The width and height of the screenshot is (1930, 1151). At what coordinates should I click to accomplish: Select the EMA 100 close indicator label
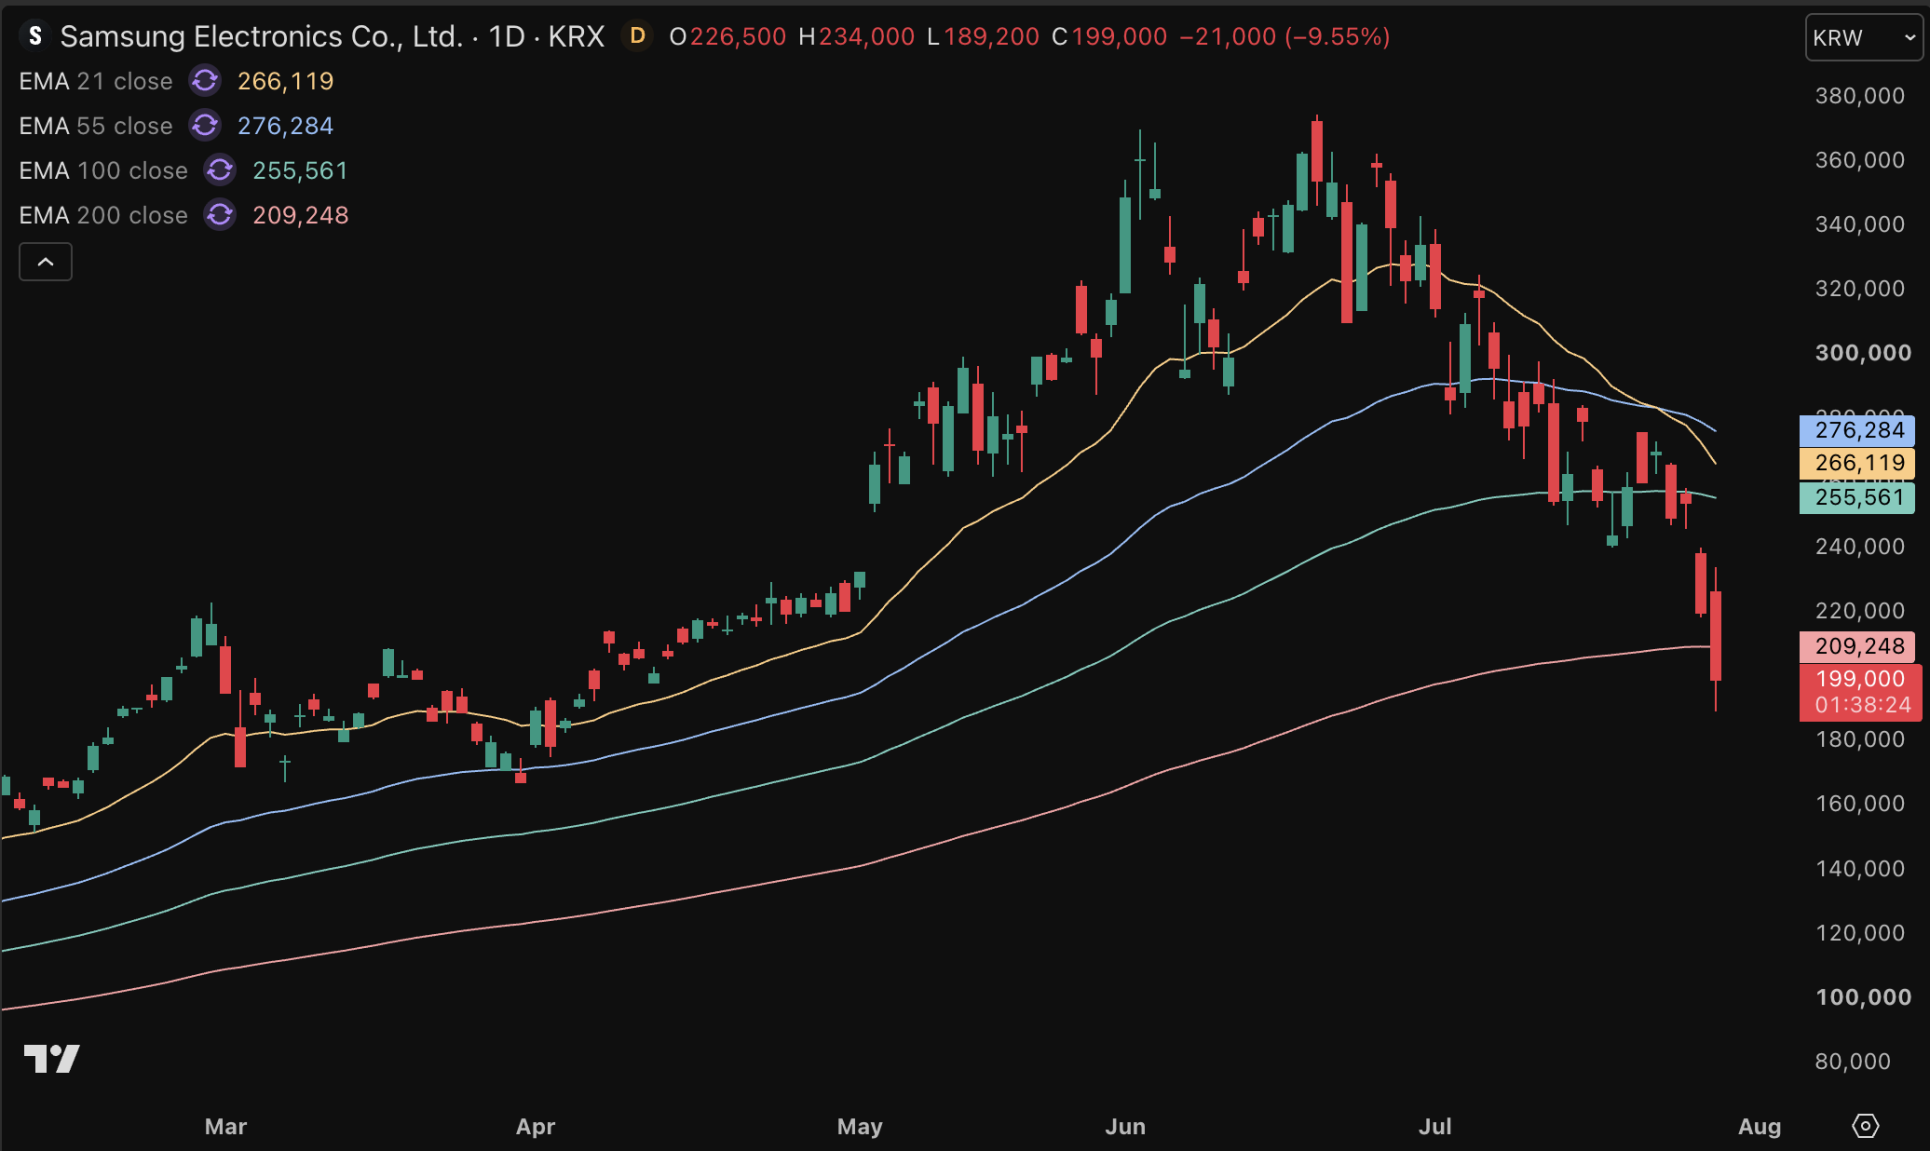click(x=103, y=171)
